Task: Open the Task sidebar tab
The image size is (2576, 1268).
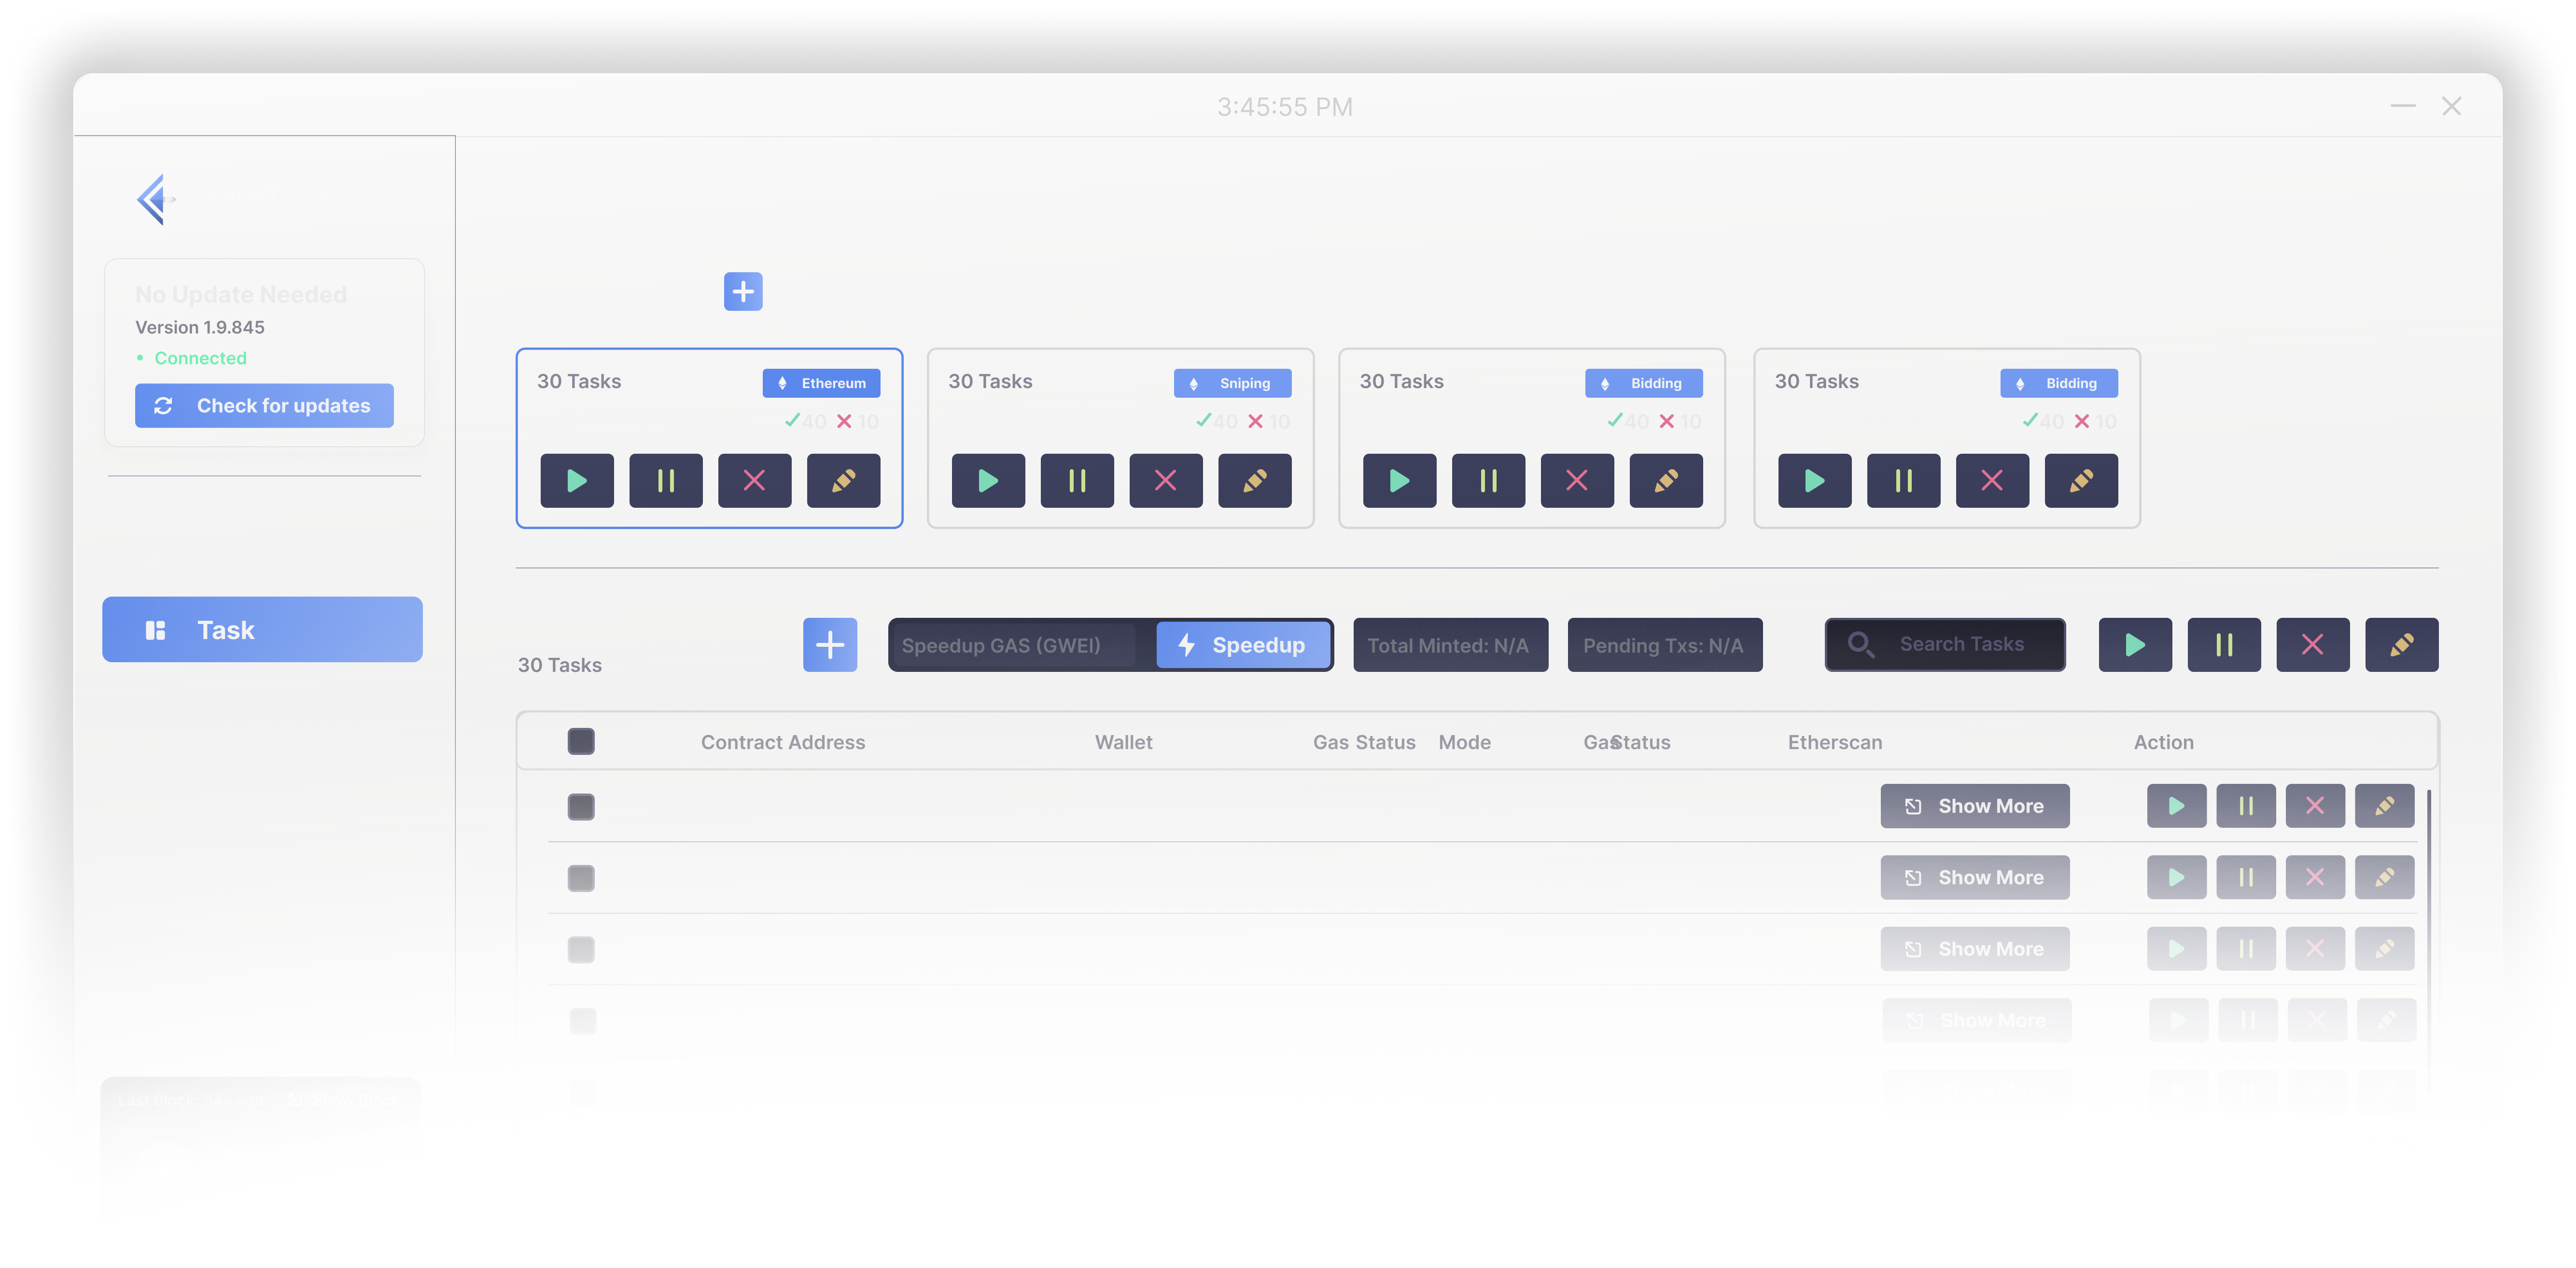Action: pyautogui.click(x=262, y=630)
